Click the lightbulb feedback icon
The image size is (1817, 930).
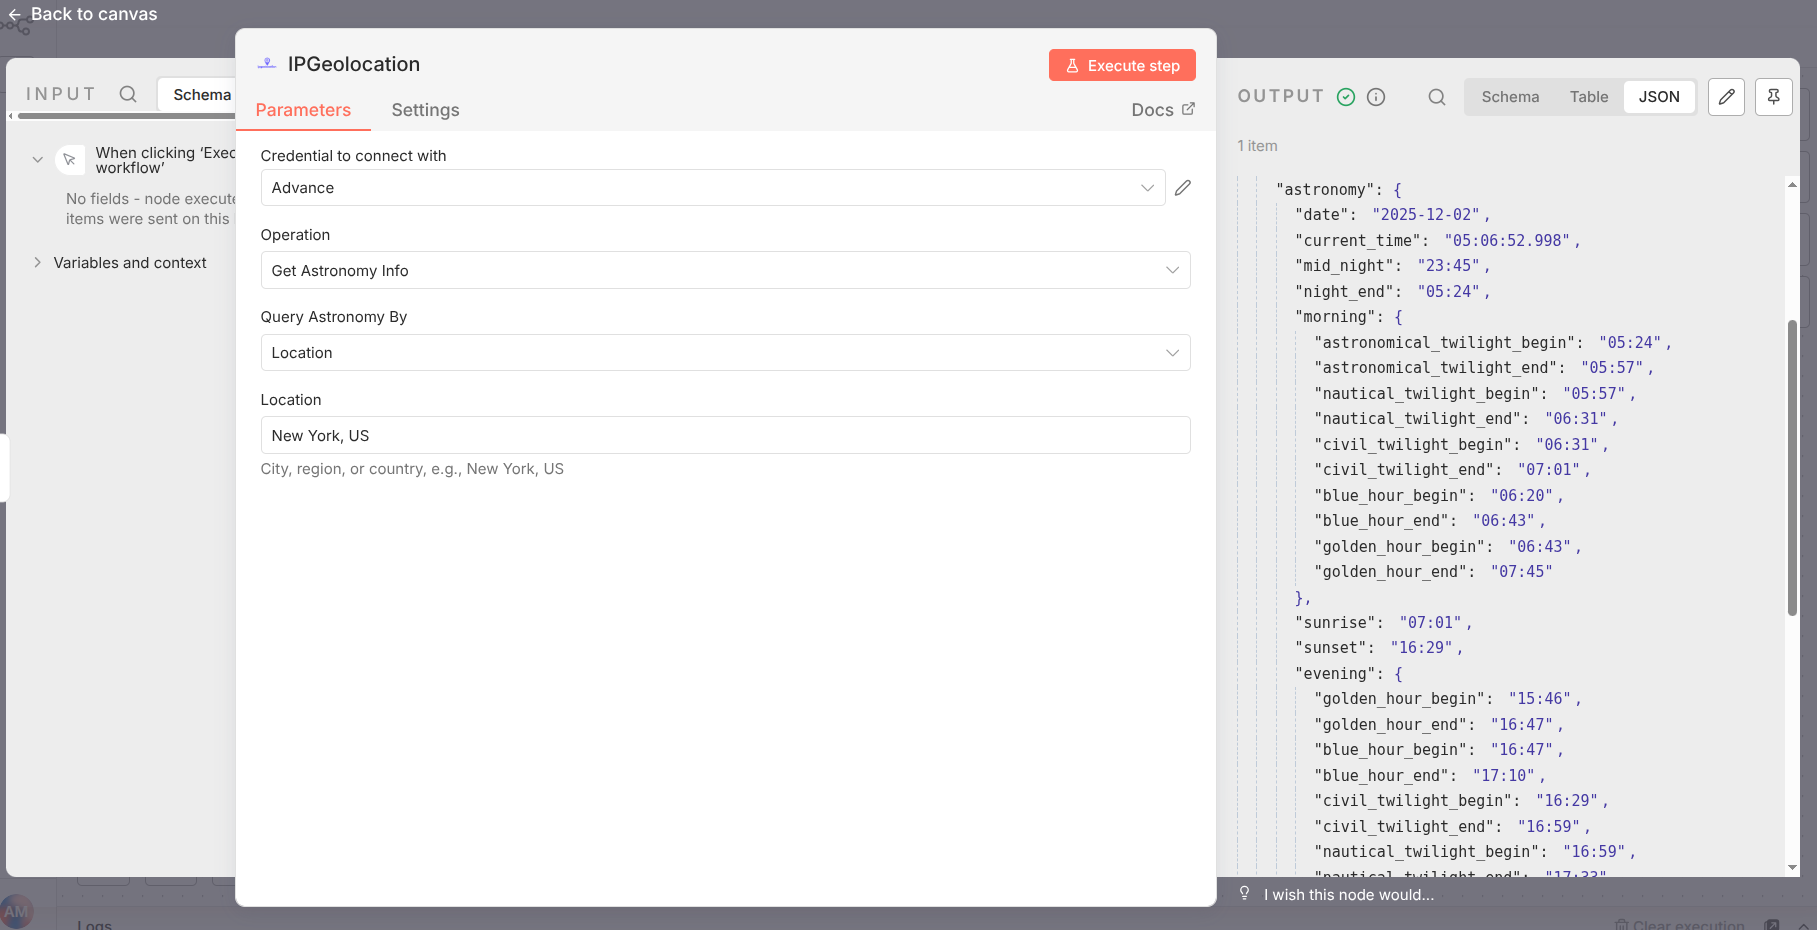[x=1244, y=893]
